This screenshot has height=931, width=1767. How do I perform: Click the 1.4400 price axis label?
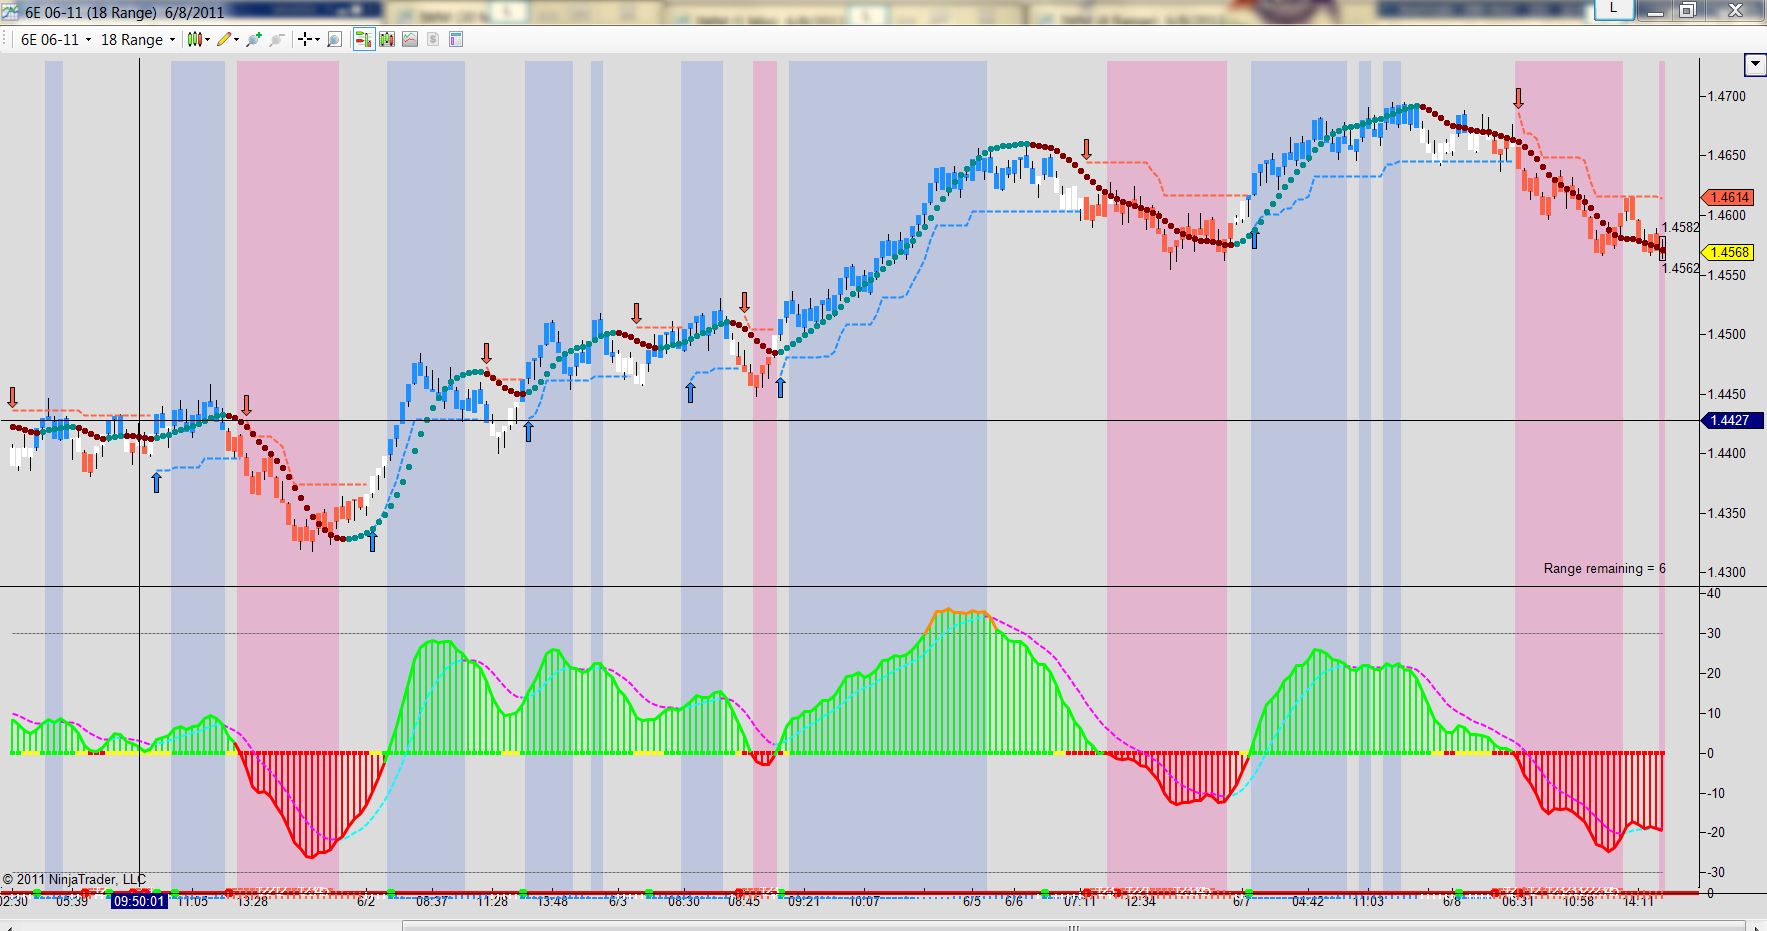pos(1727,454)
